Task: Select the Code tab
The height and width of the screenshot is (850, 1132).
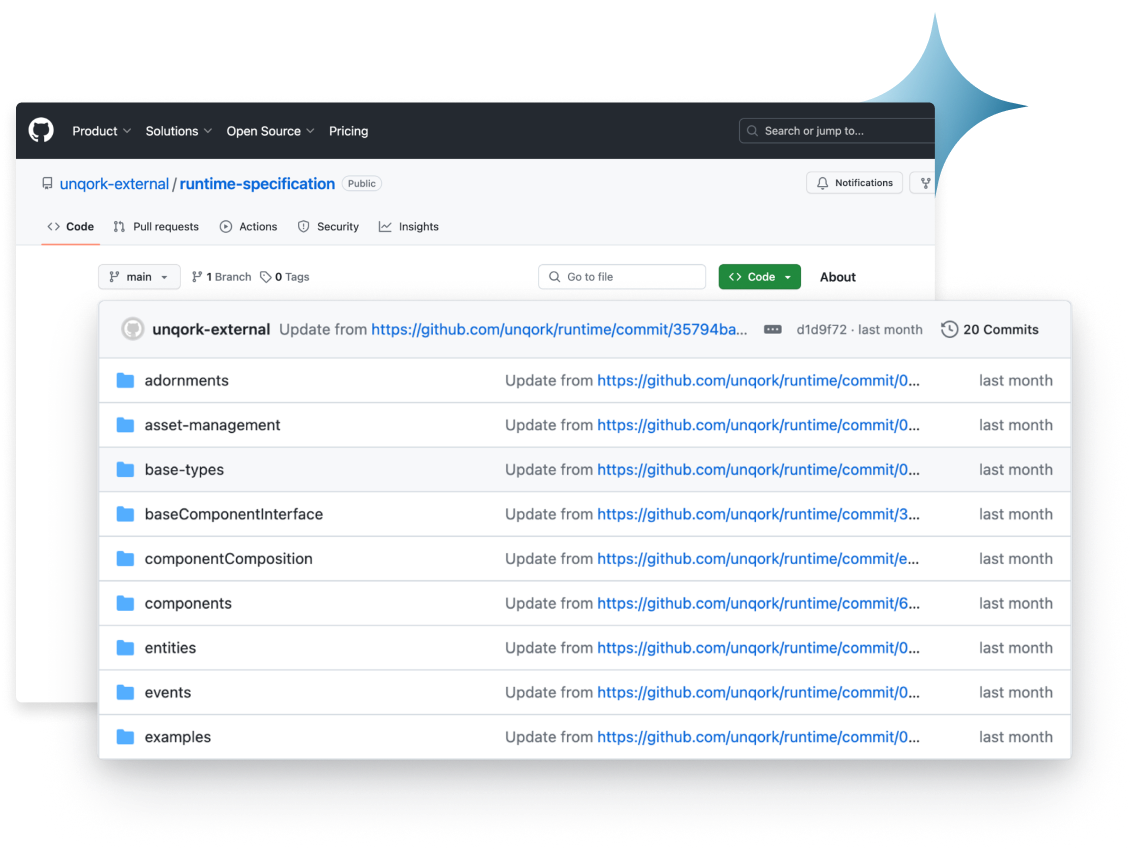Action: coord(71,227)
